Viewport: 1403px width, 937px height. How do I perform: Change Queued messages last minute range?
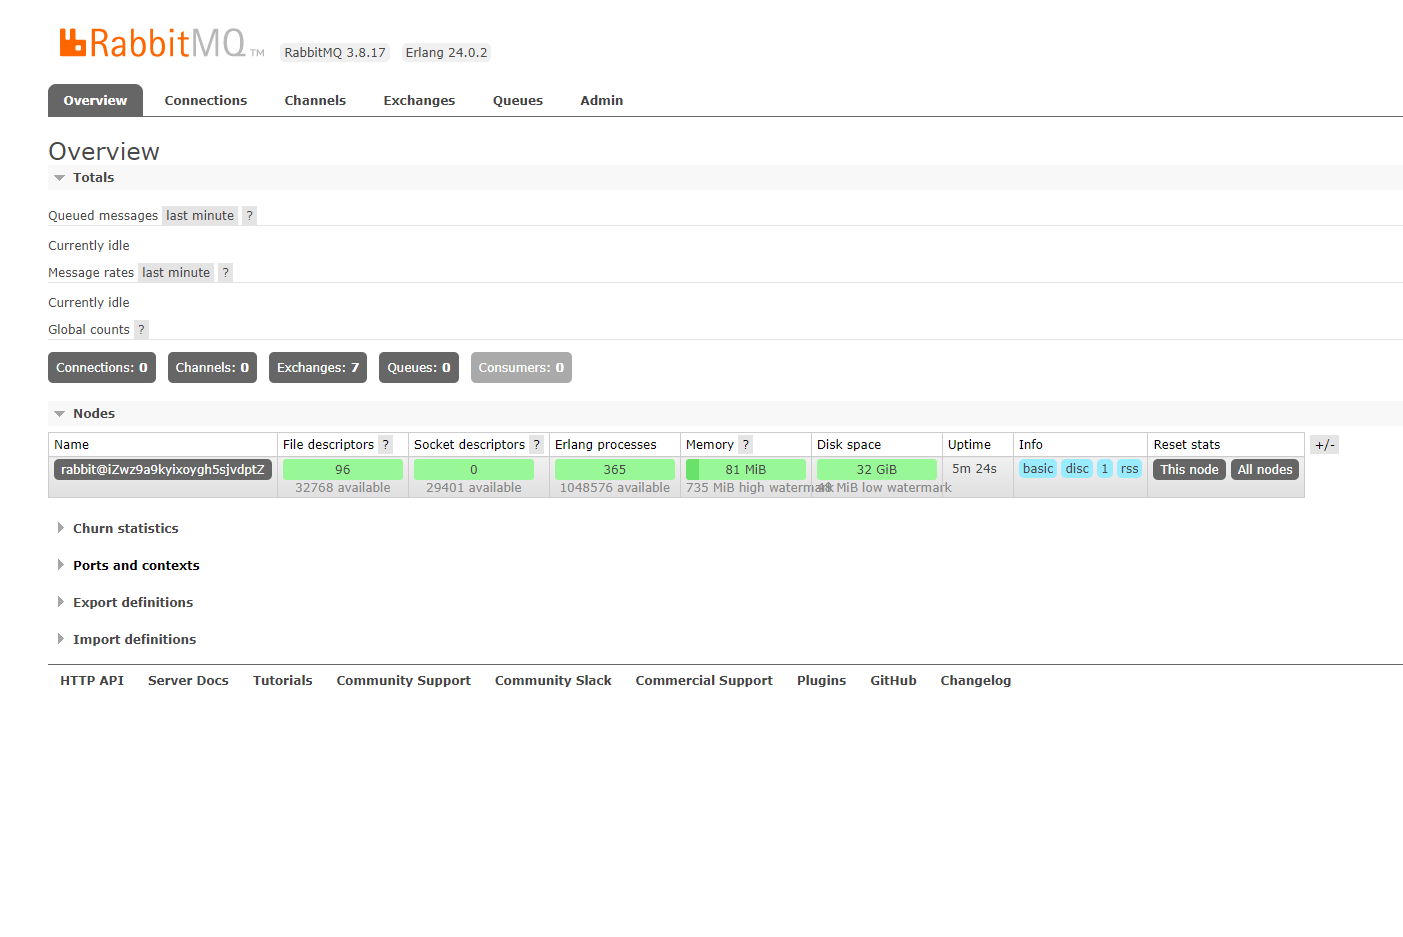(x=200, y=216)
